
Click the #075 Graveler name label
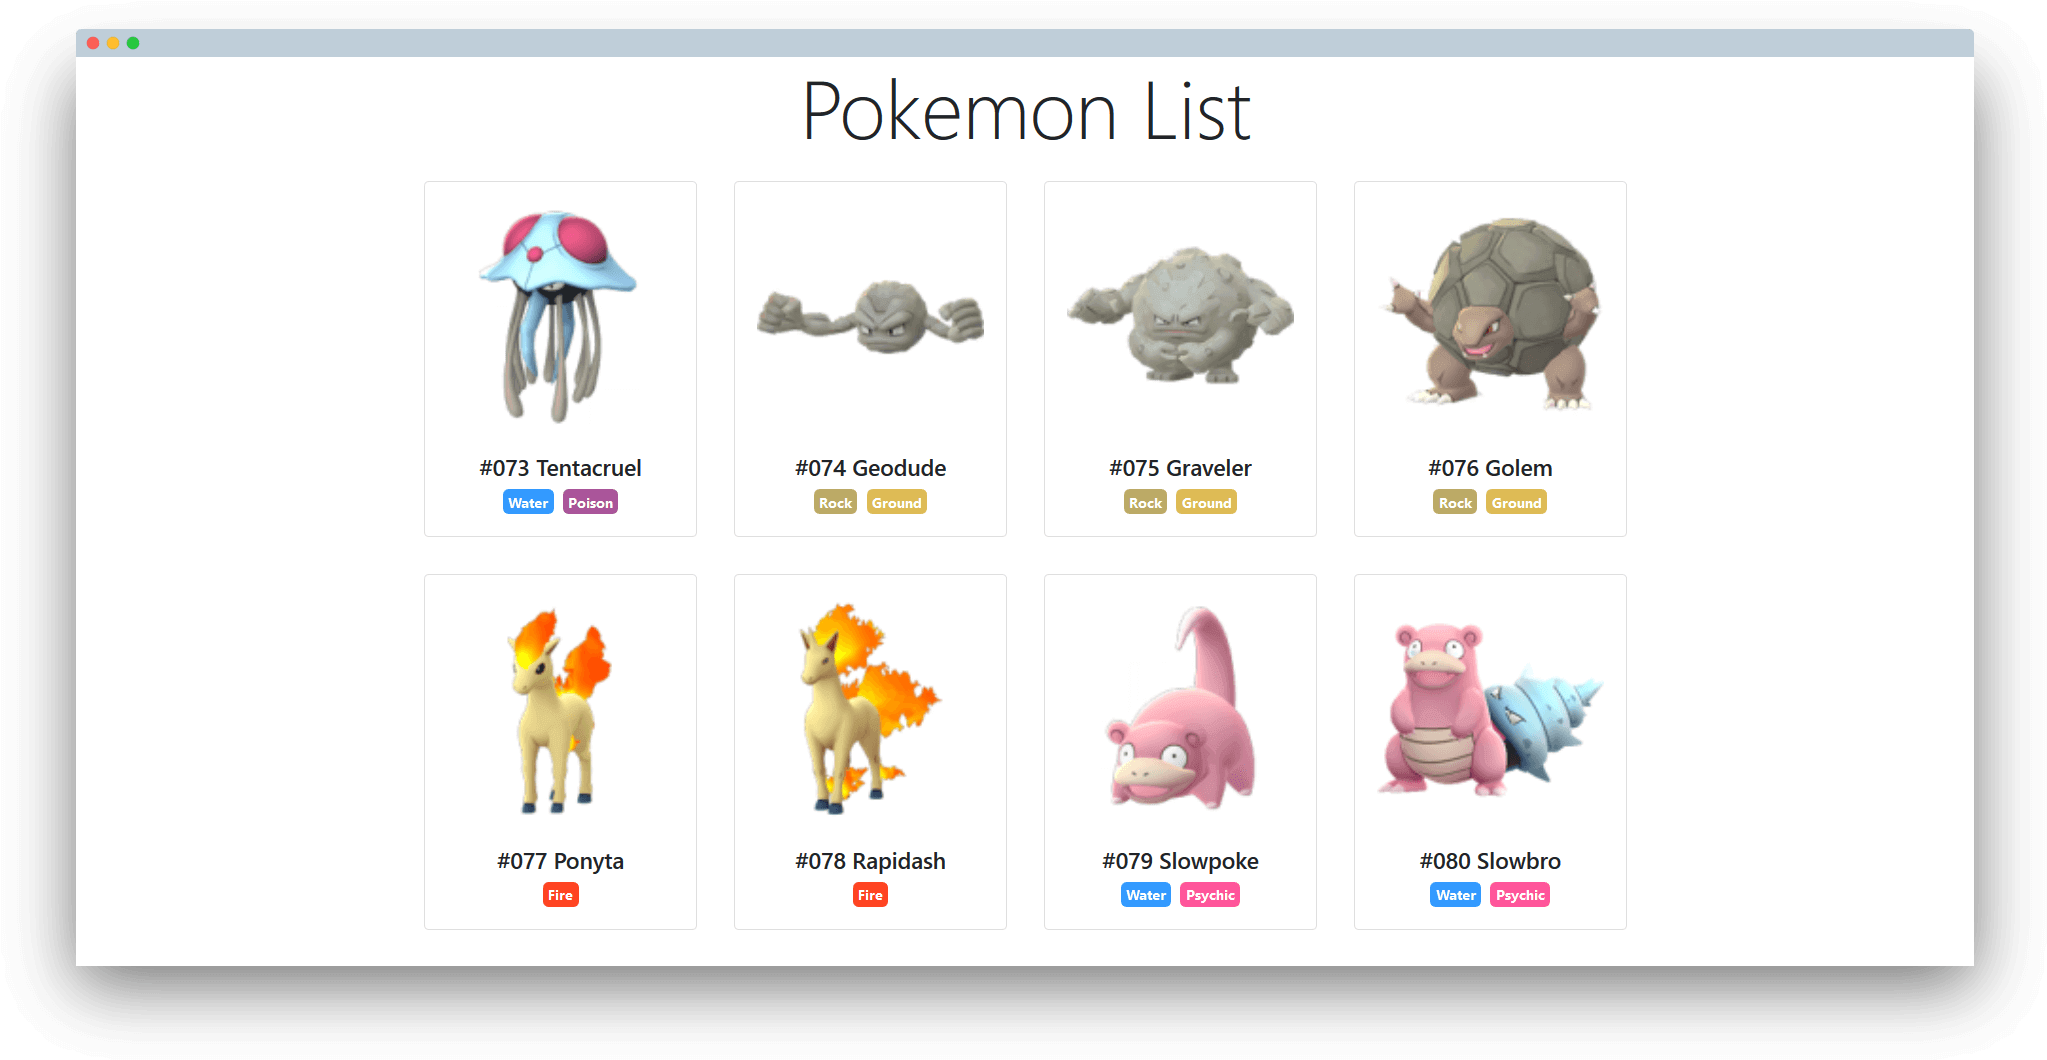click(x=1180, y=468)
